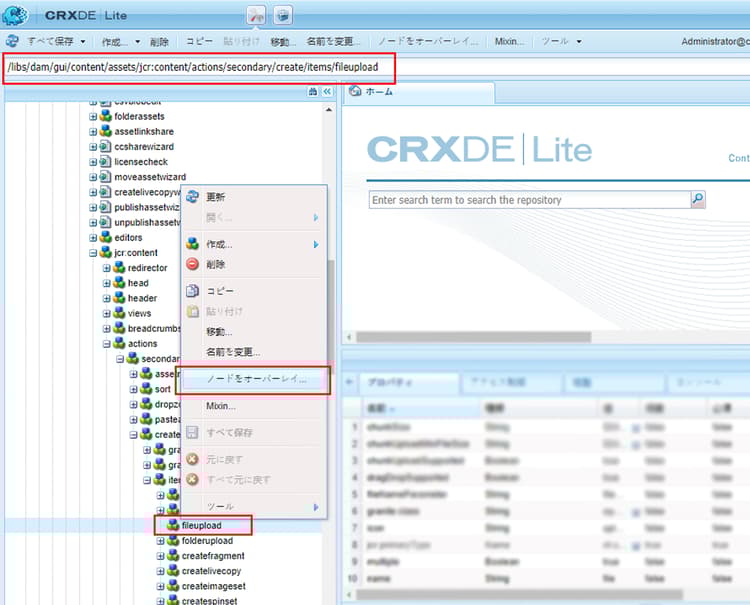
Task: Click ノードをオーバーレイ in the top toolbar
Action: pyautogui.click(x=428, y=42)
